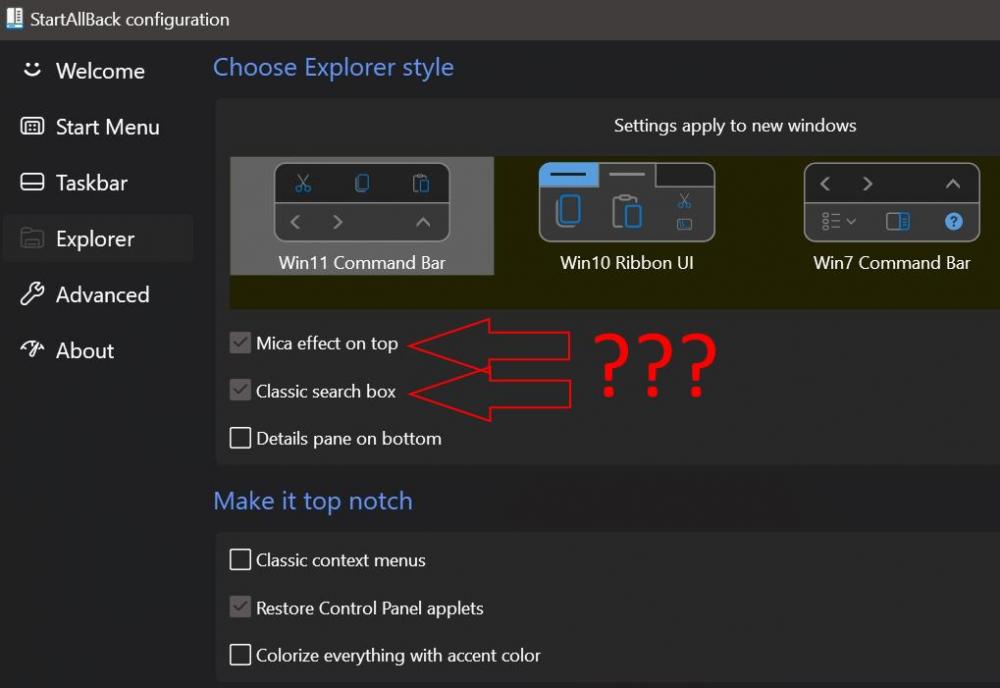The image size is (1000, 688).
Task: Click the Advanced wrench icon
Action: point(32,294)
